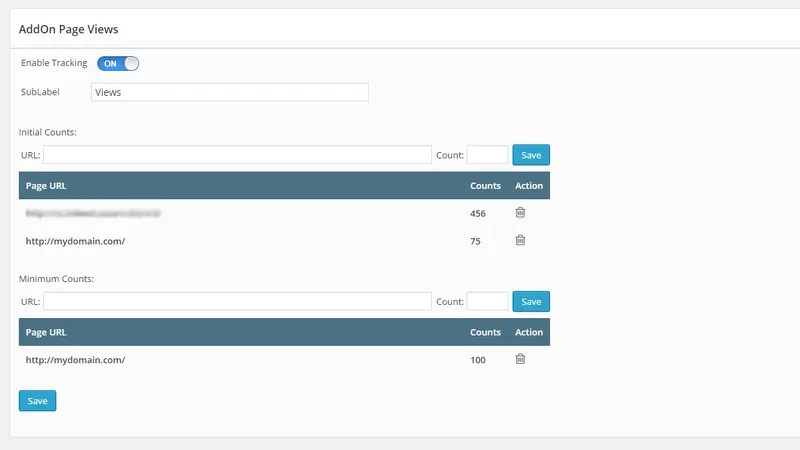Viewport: 800px width, 450px height.
Task: Click the 100 count value
Action: [x=478, y=360]
